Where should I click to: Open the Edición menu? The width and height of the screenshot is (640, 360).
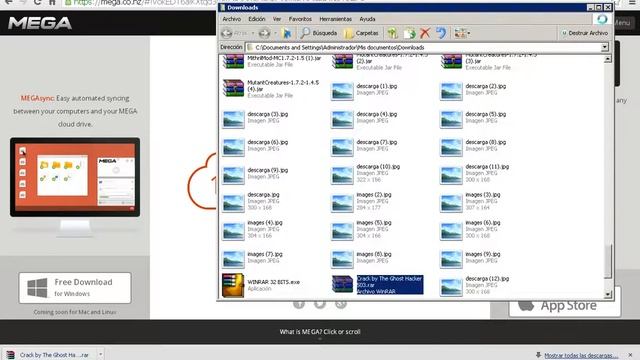click(257, 19)
